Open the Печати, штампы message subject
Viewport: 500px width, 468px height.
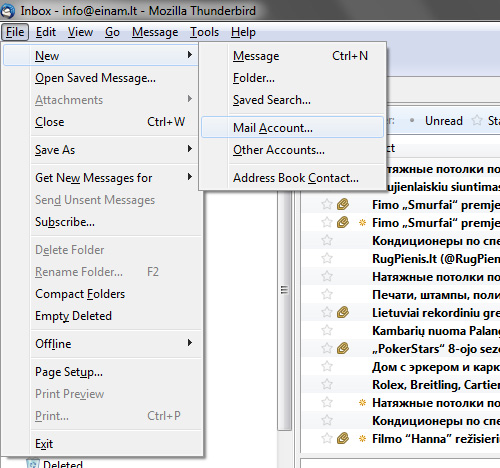(x=436, y=295)
